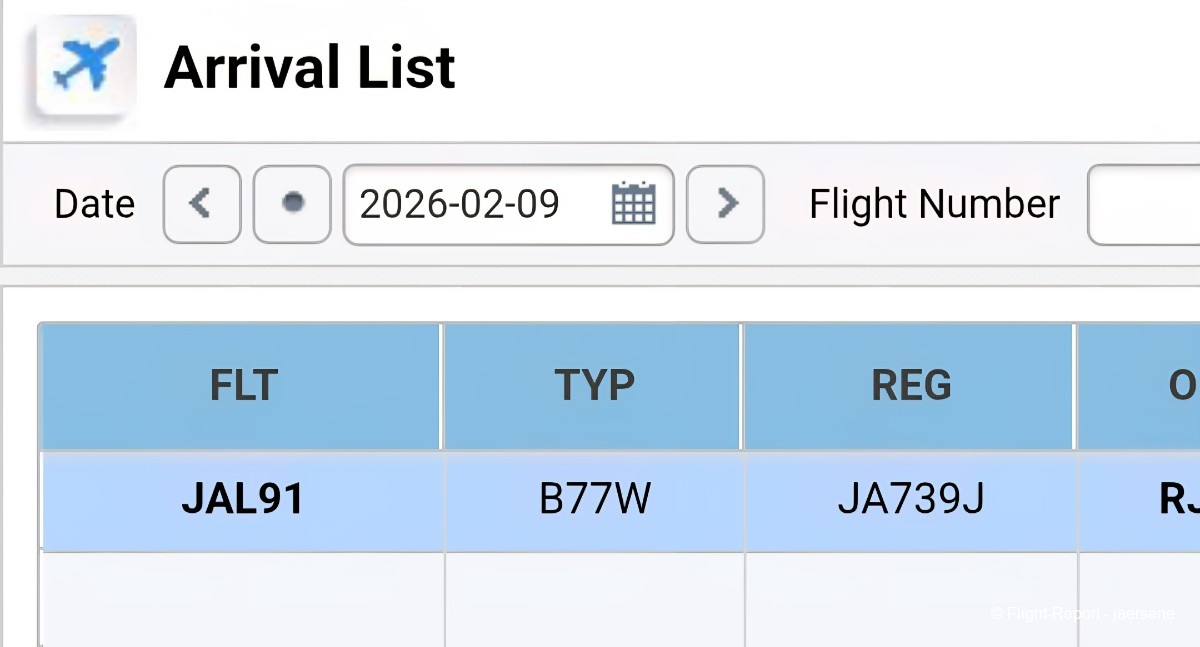The height and width of the screenshot is (647, 1200).
Task: Open the calendar date picker
Action: pyautogui.click(x=632, y=204)
